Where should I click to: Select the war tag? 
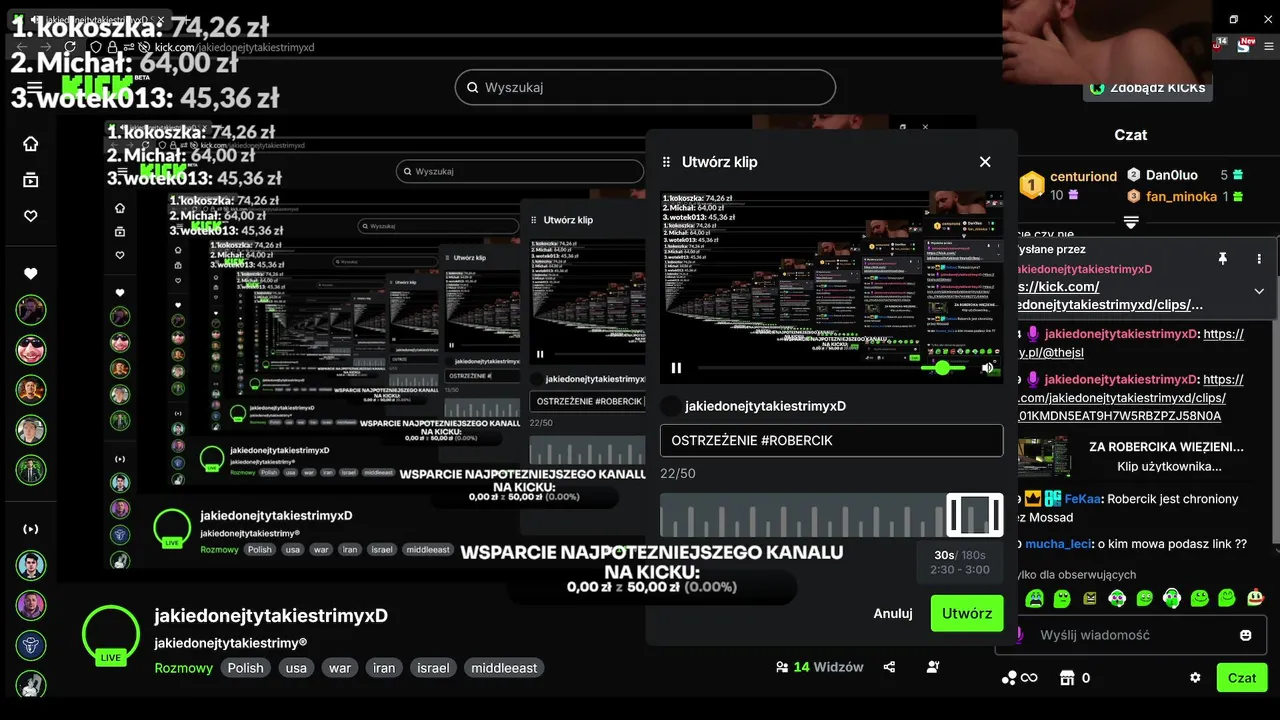[x=340, y=668]
